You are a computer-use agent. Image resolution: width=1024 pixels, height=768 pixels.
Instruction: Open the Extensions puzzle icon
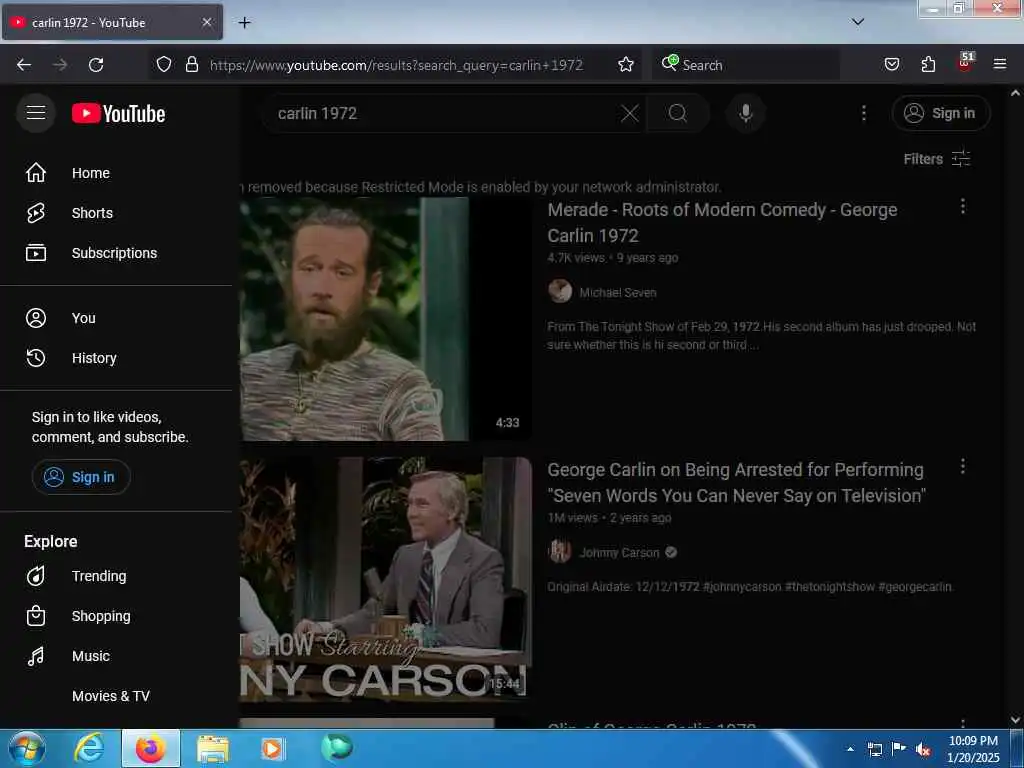click(x=928, y=64)
